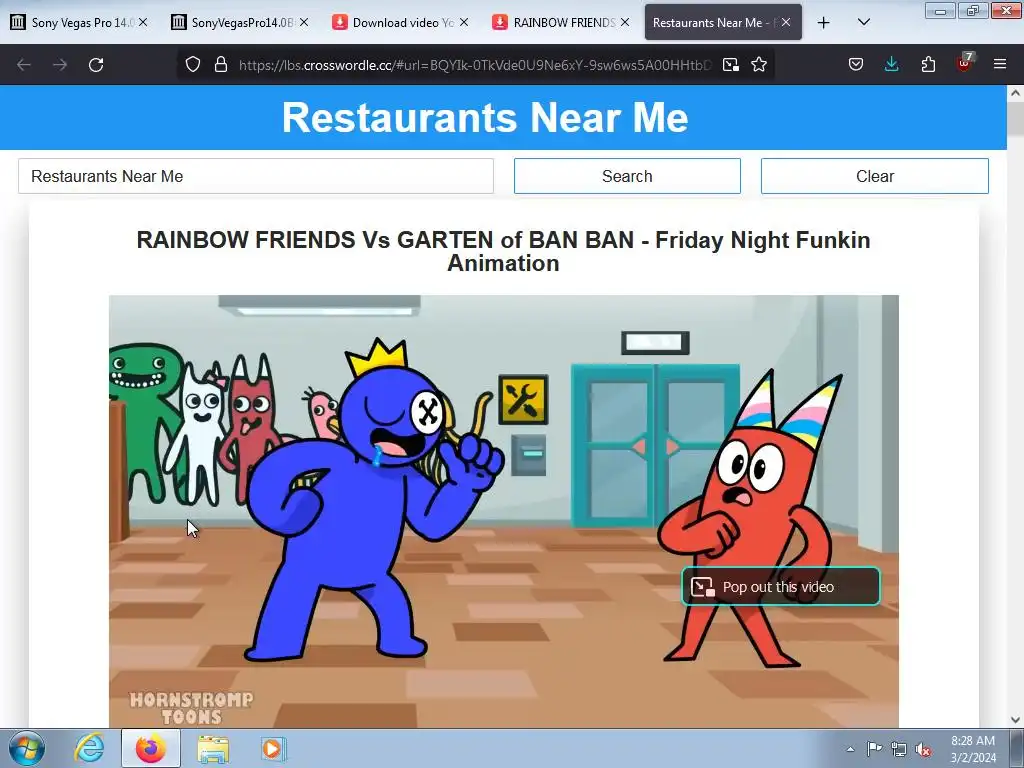Focus the Restaurants Near Me search field
1024x768 pixels.
[256, 176]
